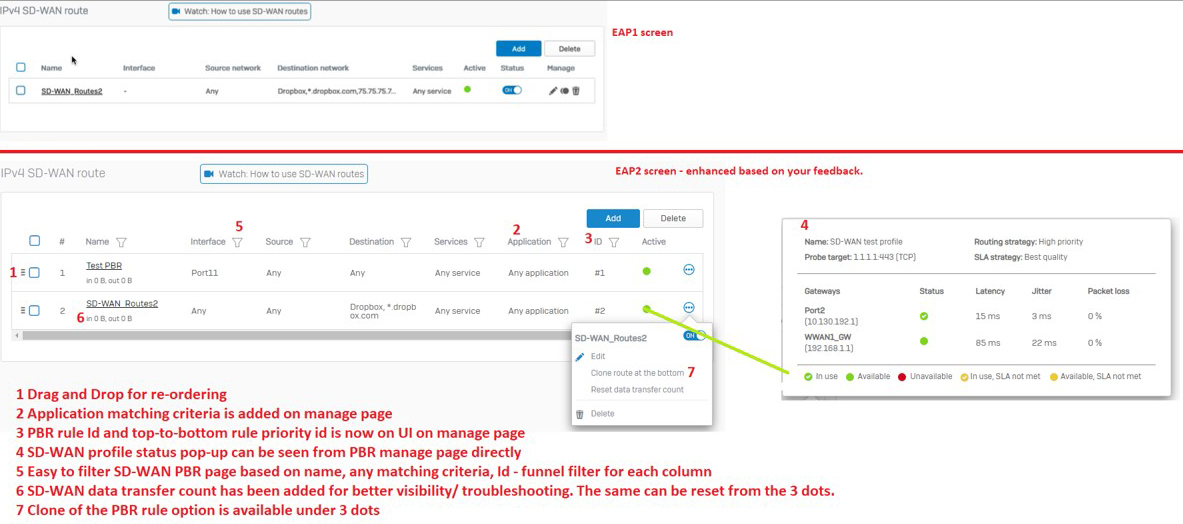1183x524 pixels.
Task: Click the Interface column funnel filter icon
Action: point(237,242)
